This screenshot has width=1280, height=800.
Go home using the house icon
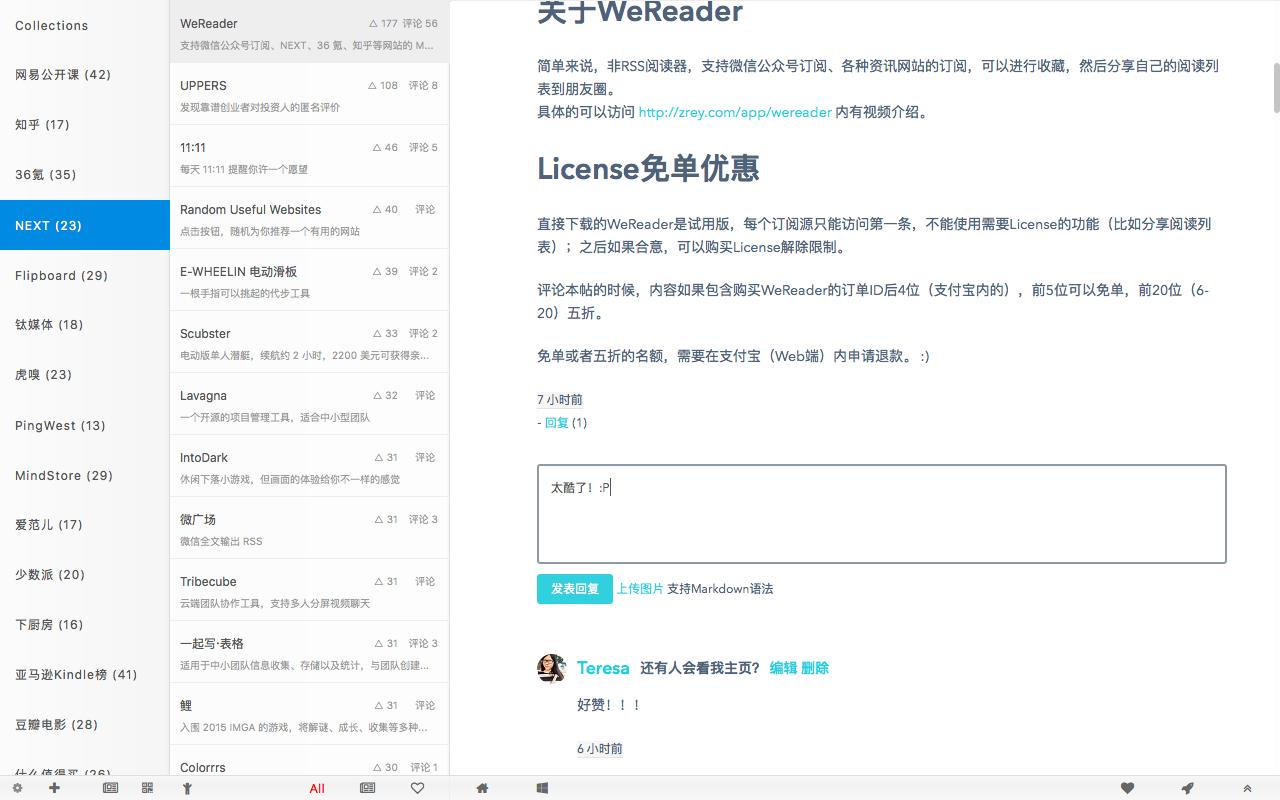[482, 788]
